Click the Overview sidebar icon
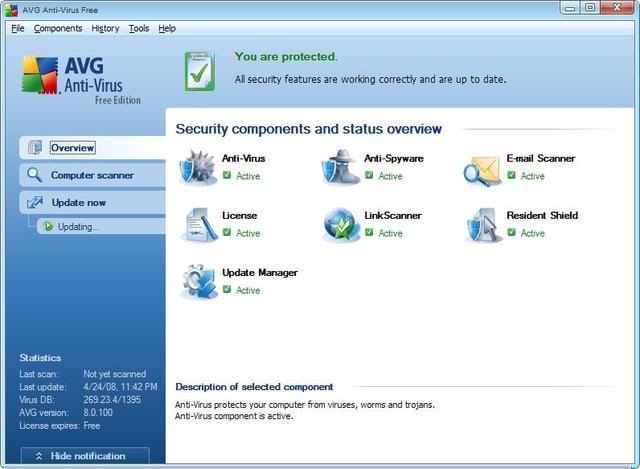The image size is (640, 469). (35, 147)
